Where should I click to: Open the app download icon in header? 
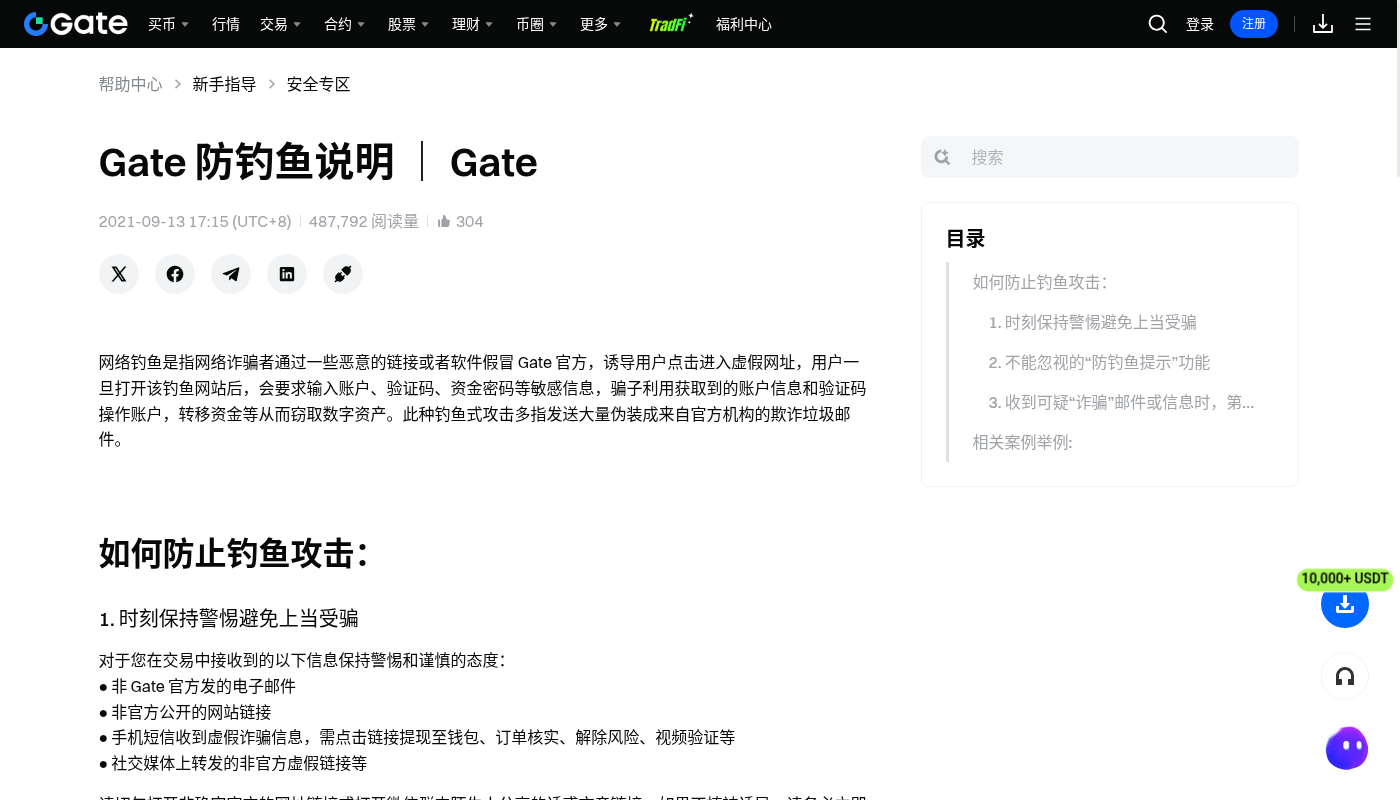click(x=1323, y=24)
